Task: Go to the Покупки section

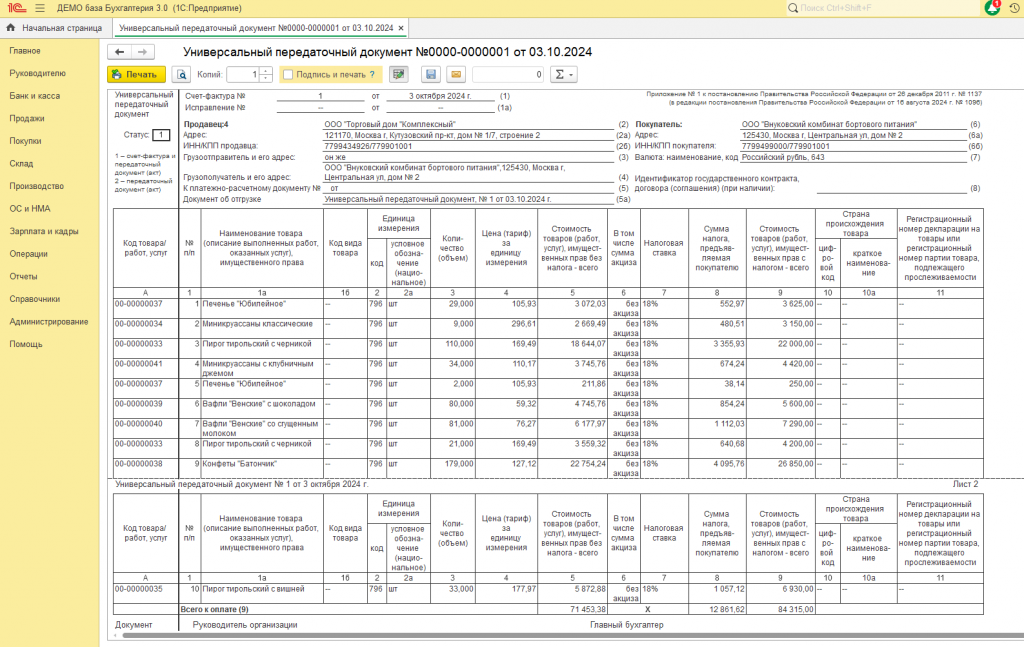Action: (x=25, y=141)
